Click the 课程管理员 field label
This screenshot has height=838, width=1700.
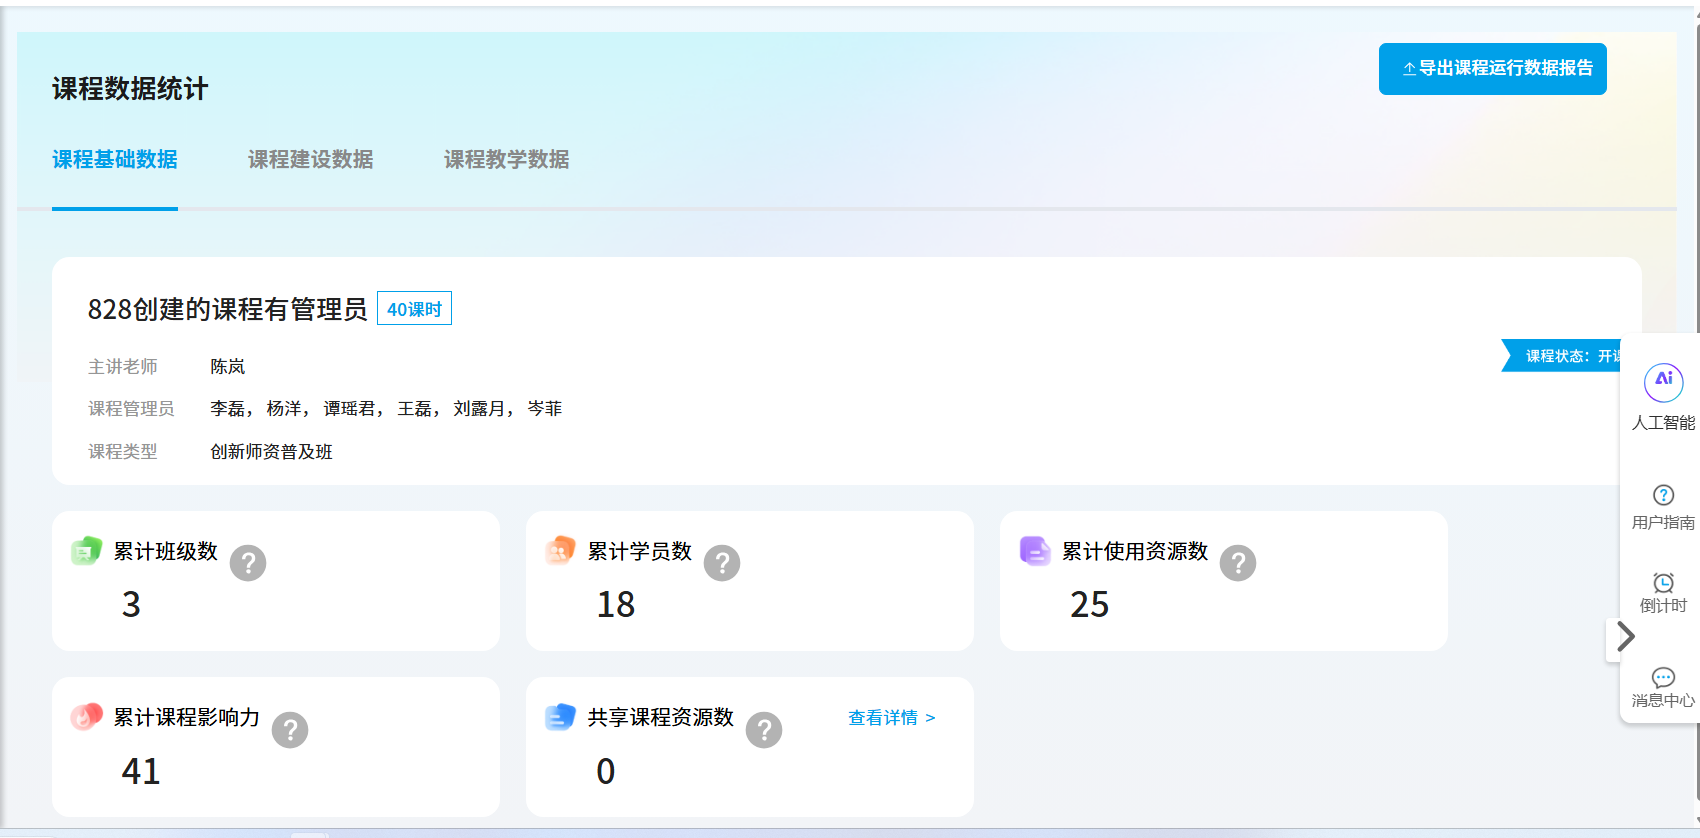(131, 409)
